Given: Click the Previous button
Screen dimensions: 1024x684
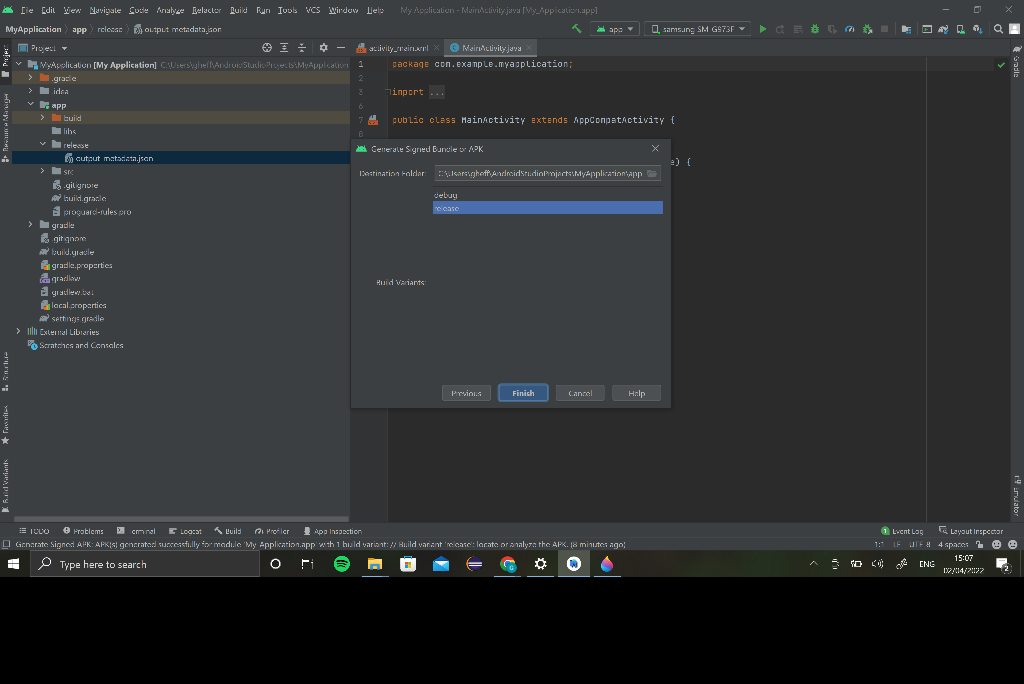Looking at the screenshot, I should [x=466, y=393].
